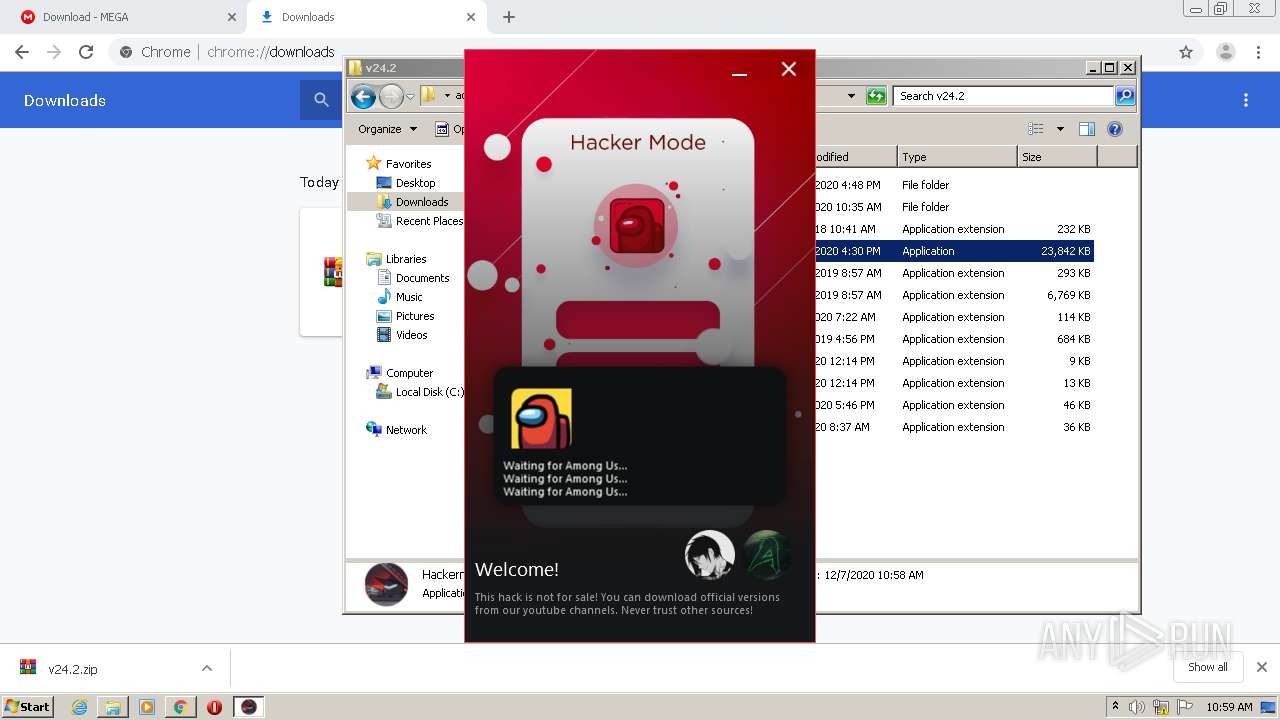Open the Chrome Downloads three-dot menu

[1246, 100]
